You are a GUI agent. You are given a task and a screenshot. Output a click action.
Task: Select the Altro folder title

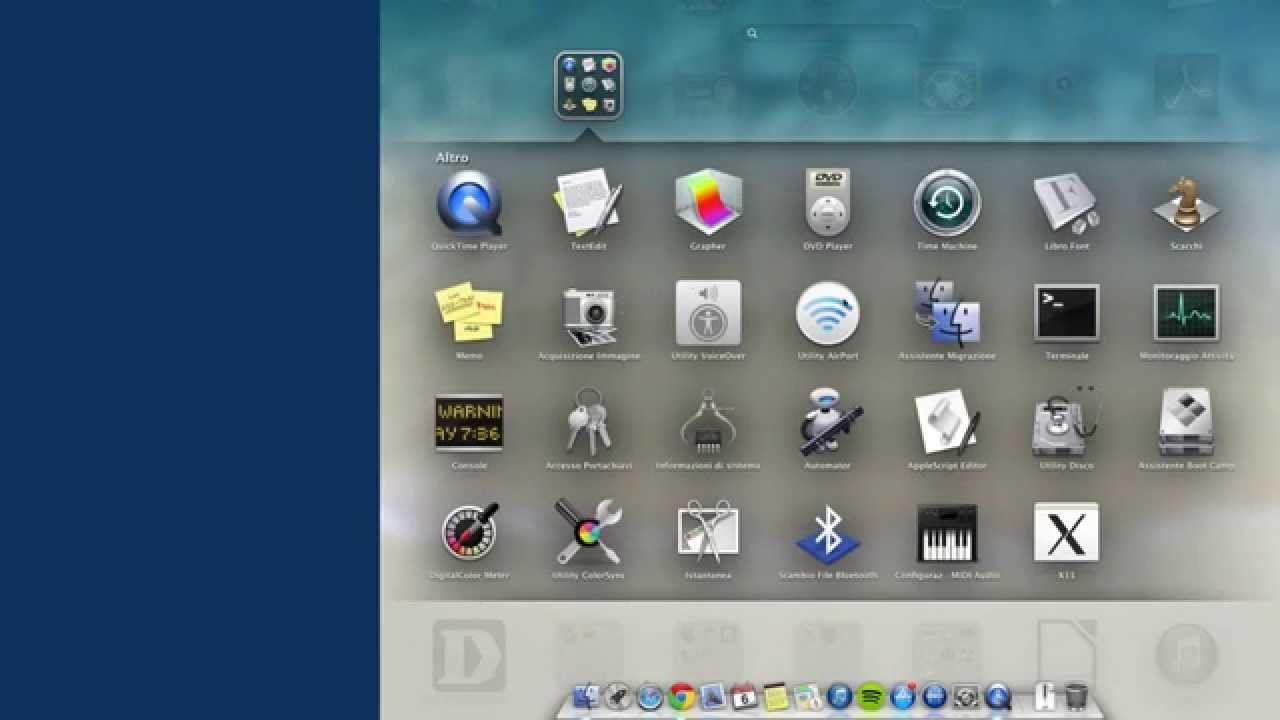(x=452, y=158)
